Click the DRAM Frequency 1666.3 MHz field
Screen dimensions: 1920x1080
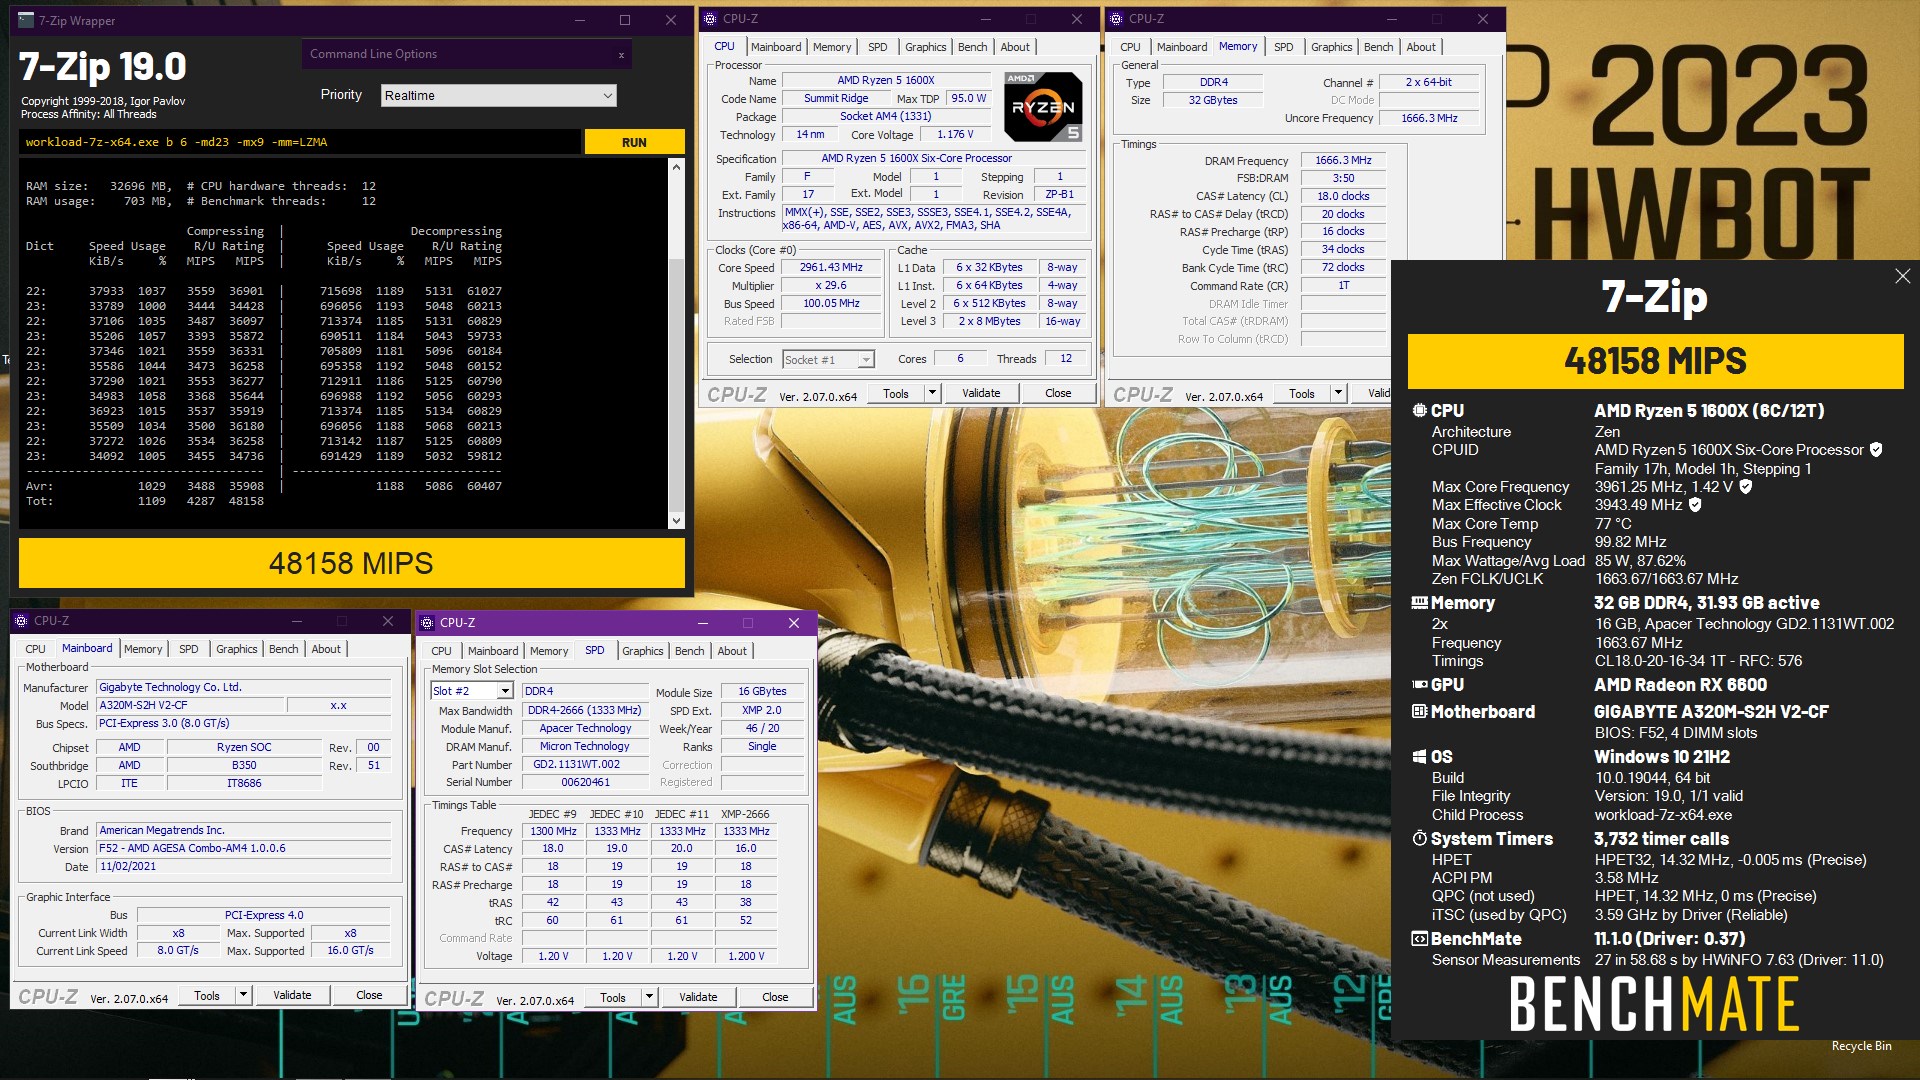[1343, 160]
